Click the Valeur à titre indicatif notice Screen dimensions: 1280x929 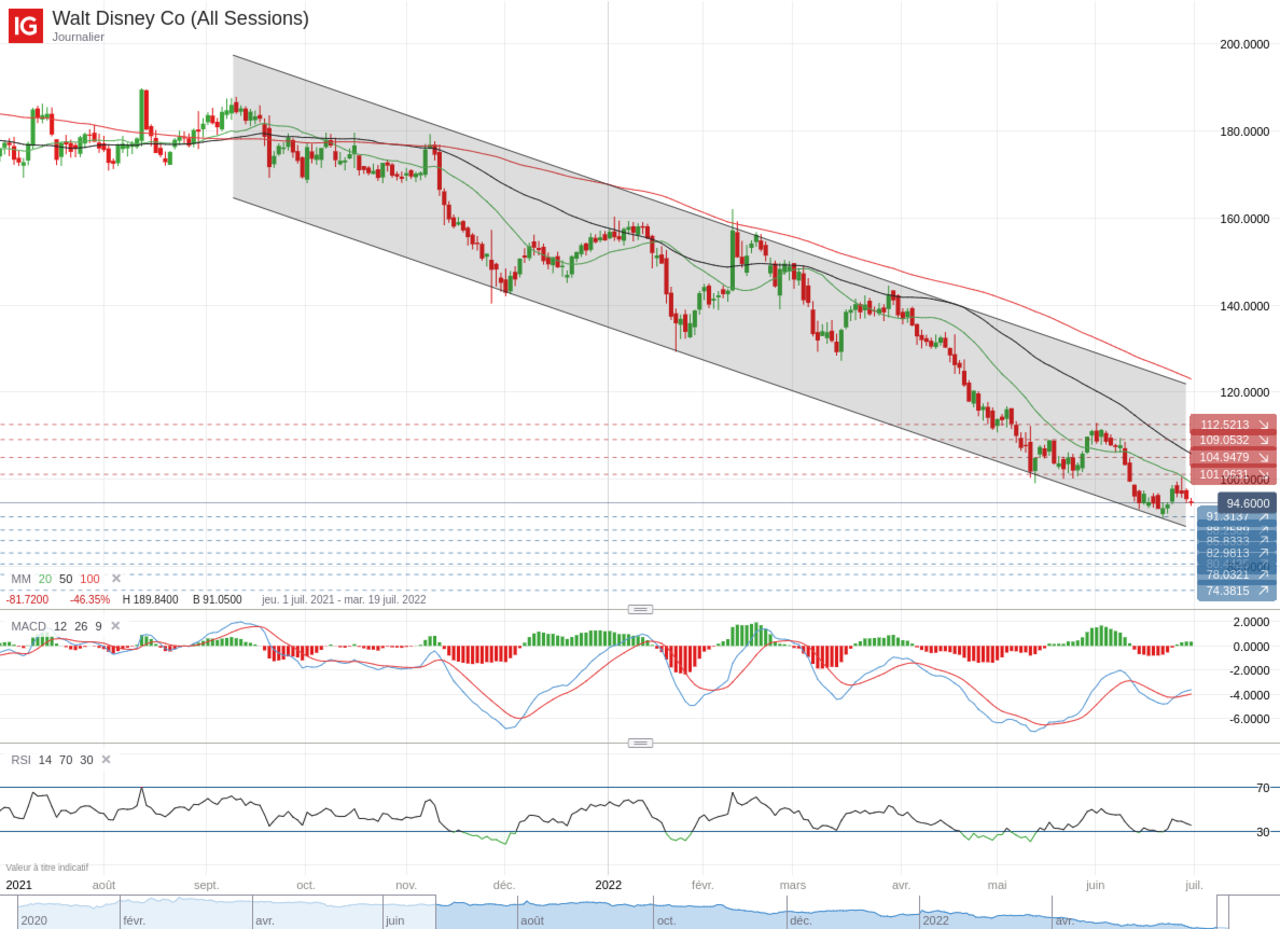(x=47, y=868)
